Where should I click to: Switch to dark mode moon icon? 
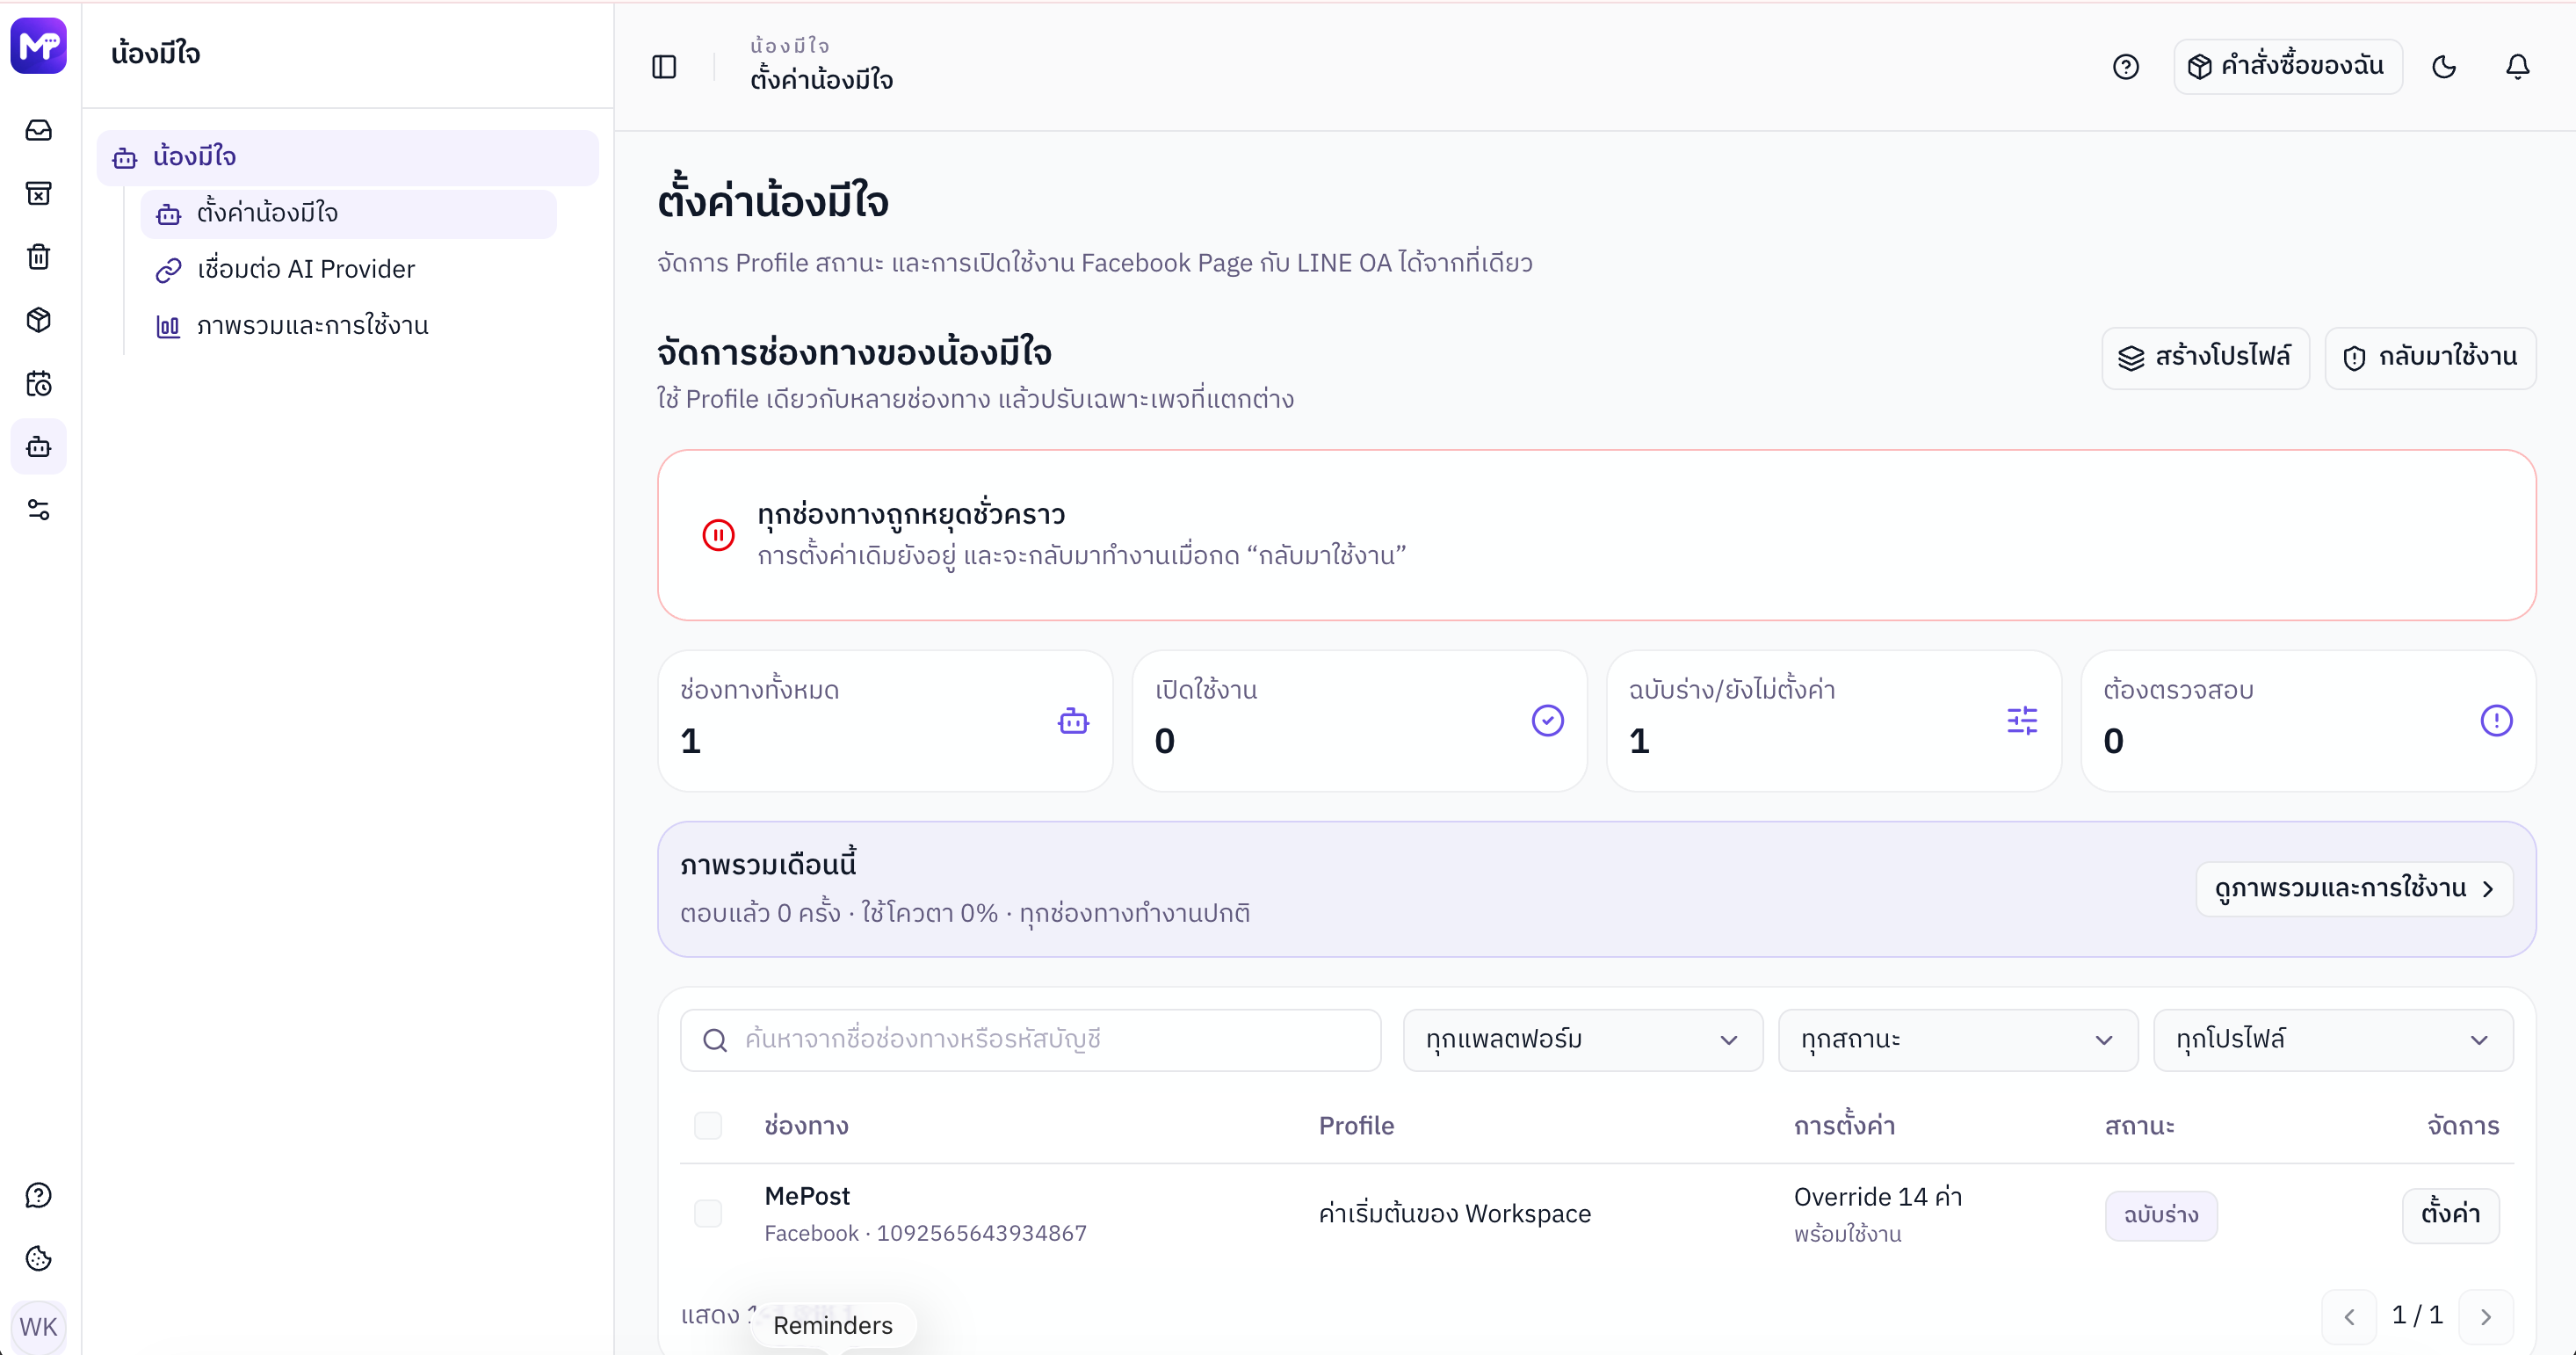pos(2444,67)
